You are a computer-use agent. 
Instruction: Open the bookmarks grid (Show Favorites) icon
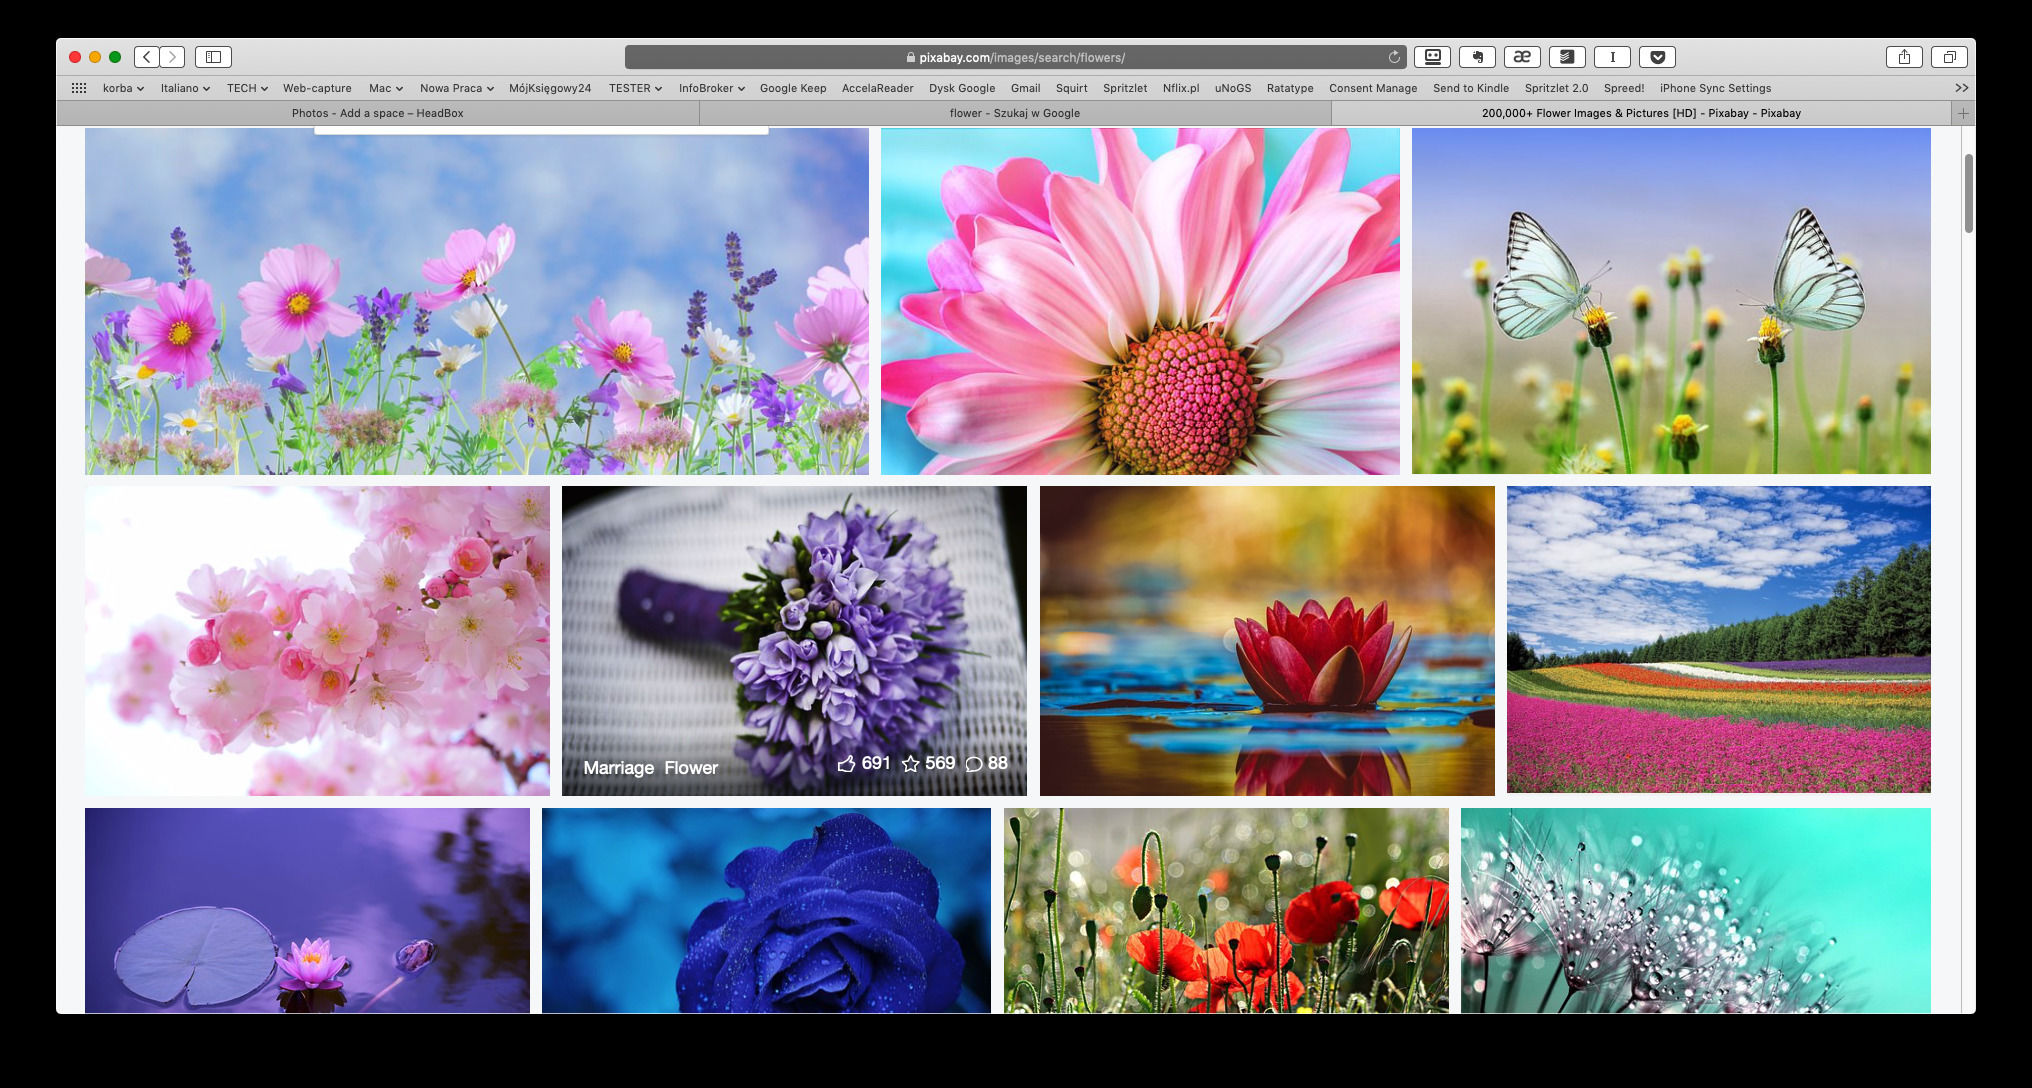pos(79,88)
